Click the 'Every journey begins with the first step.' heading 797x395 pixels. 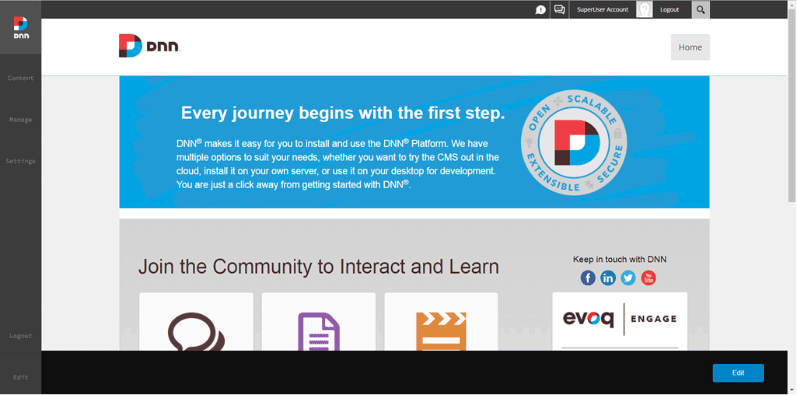tap(343, 113)
